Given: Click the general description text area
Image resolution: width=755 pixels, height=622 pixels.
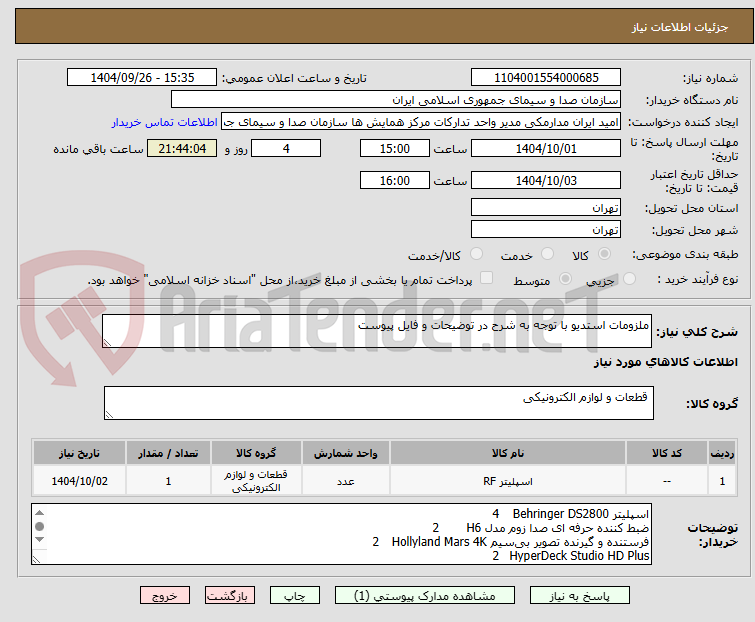Looking at the screenshot, I should [x=377, y=331].
